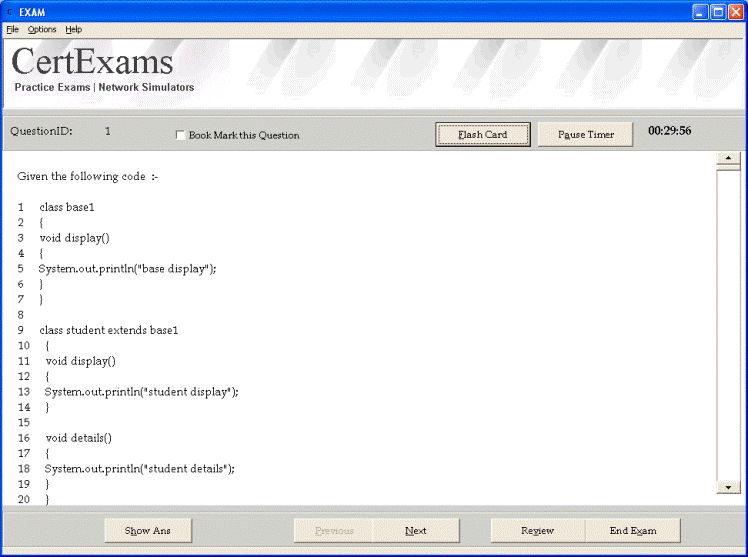Click the println 'student details' line
Image resolution: width=748 pixels, height=557 pixels.
pos(140,469)
